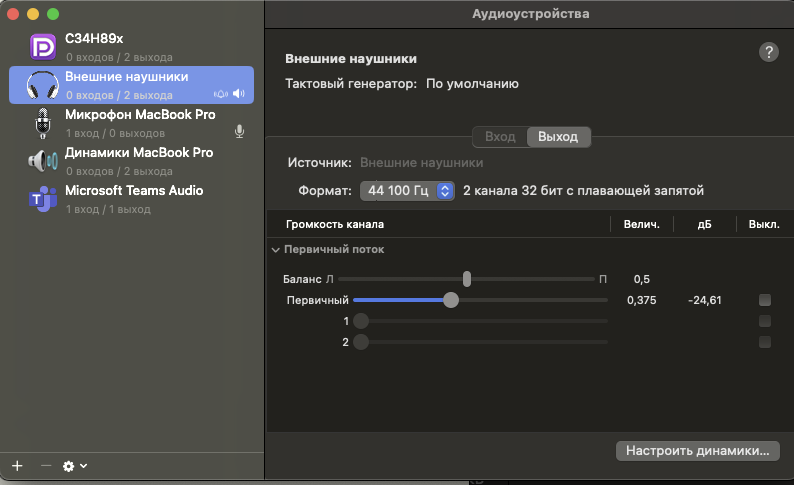Toggle mute checkbox for channel 1
The height and width of the screenshot is (485, 794).
(765, 321)
